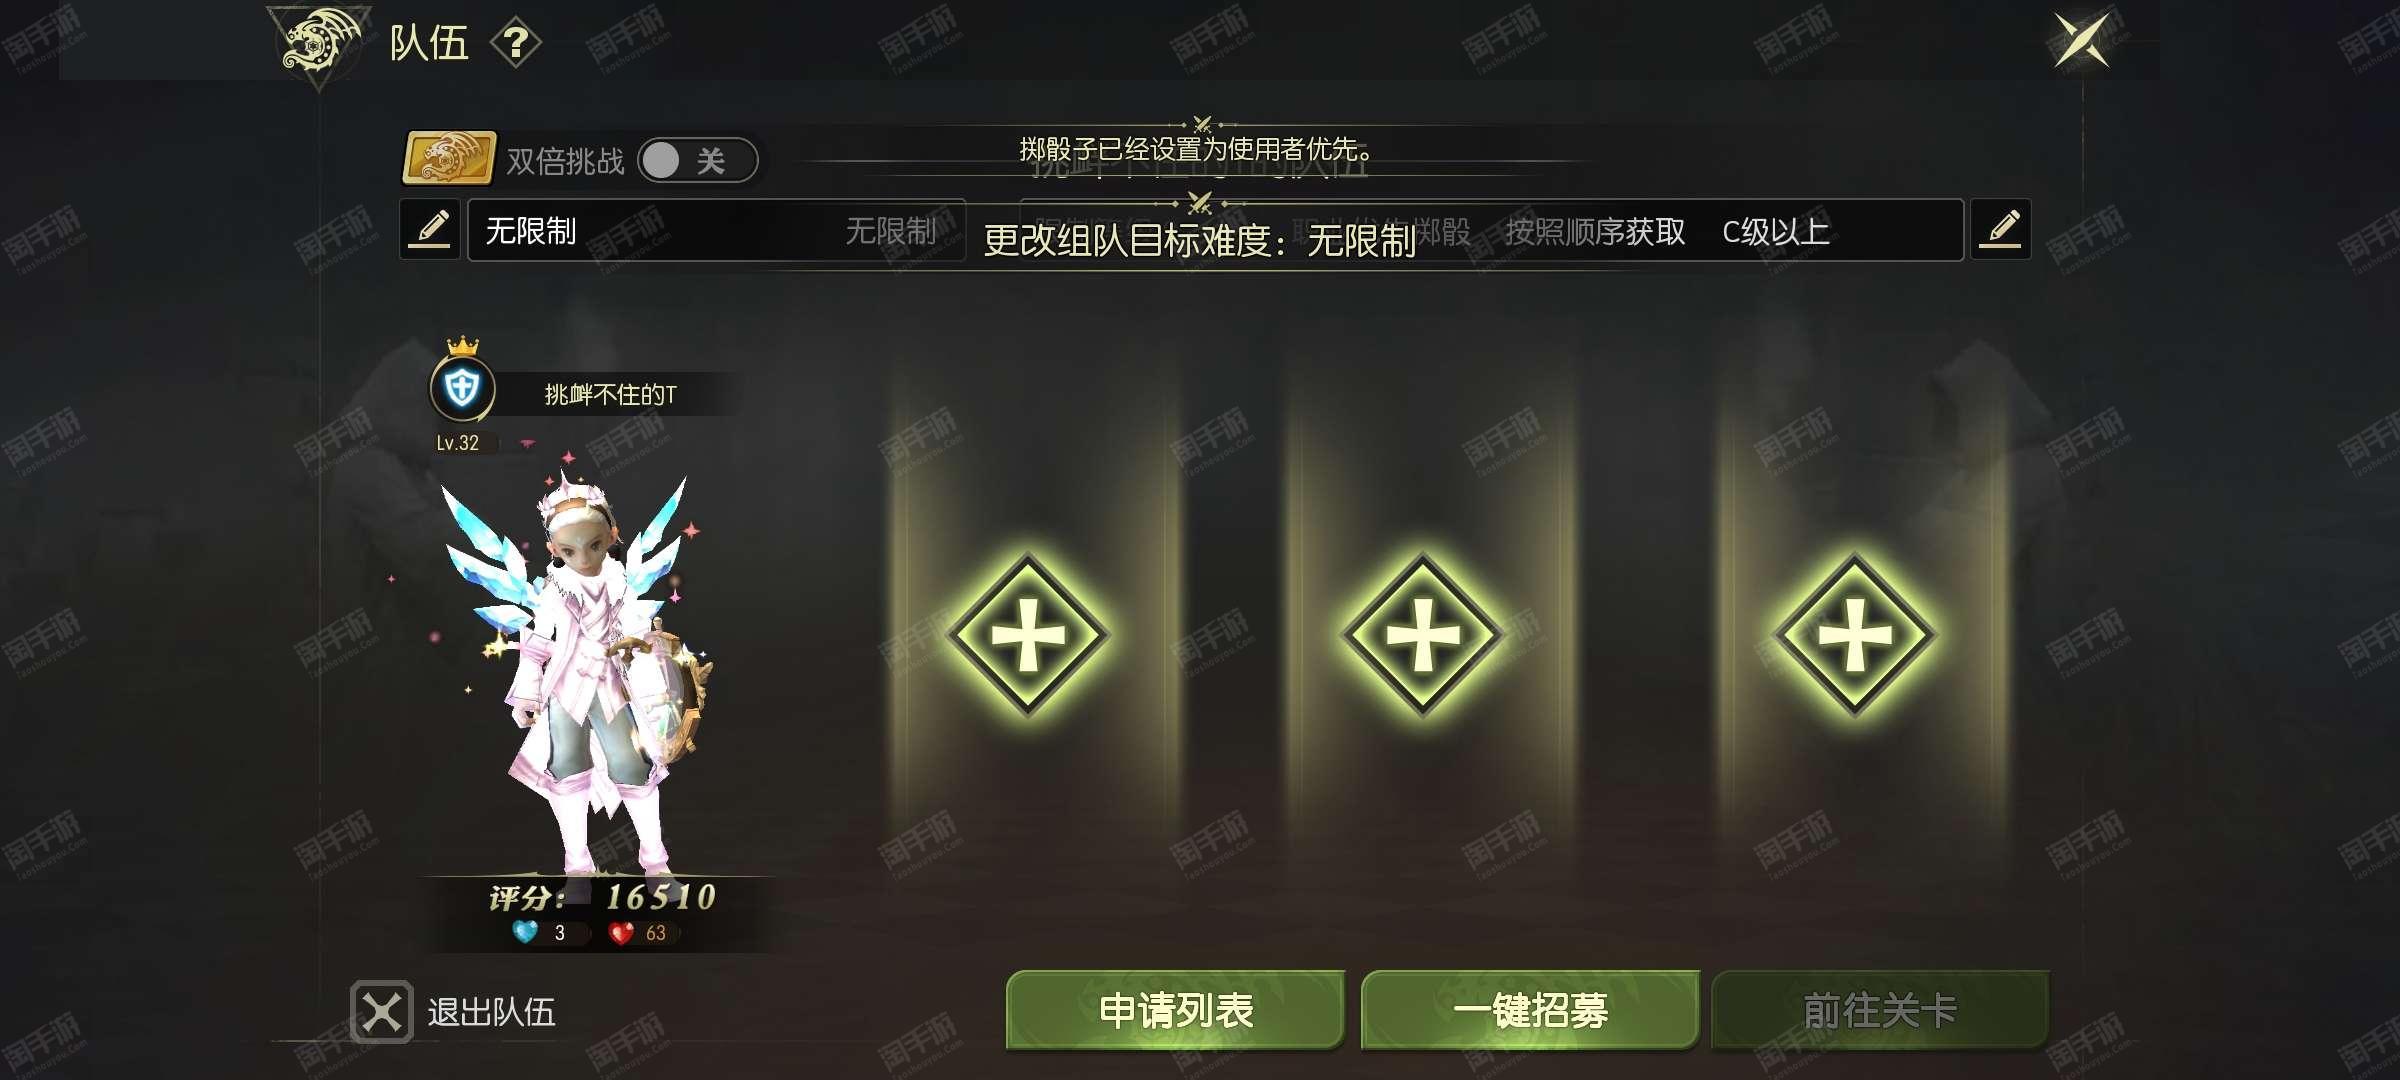Add a member in the last empty slot
Viewport: 2400px width, 1080px height.
click(x=1855, y=635)
